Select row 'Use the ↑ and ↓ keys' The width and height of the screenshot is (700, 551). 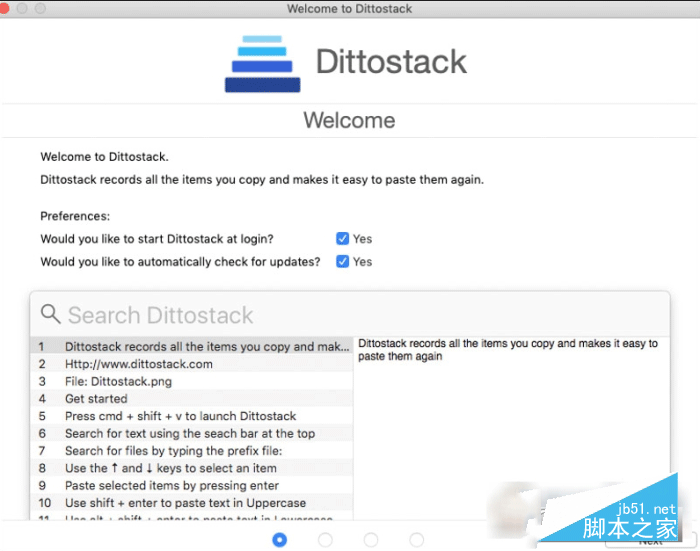click(192, 468)
